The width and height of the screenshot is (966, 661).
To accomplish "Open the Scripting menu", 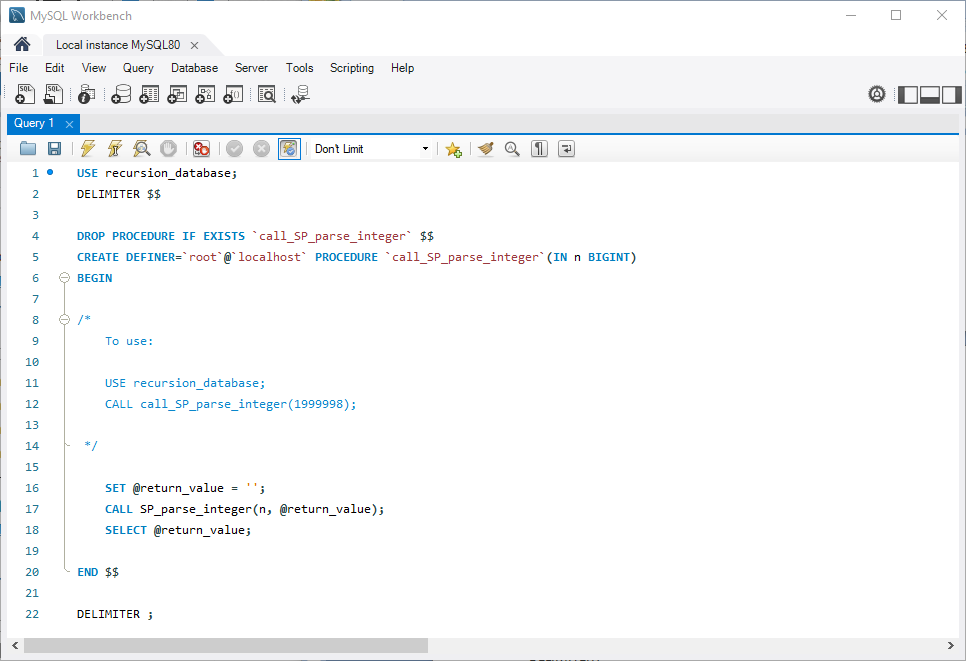I will [x=351, y=68].
